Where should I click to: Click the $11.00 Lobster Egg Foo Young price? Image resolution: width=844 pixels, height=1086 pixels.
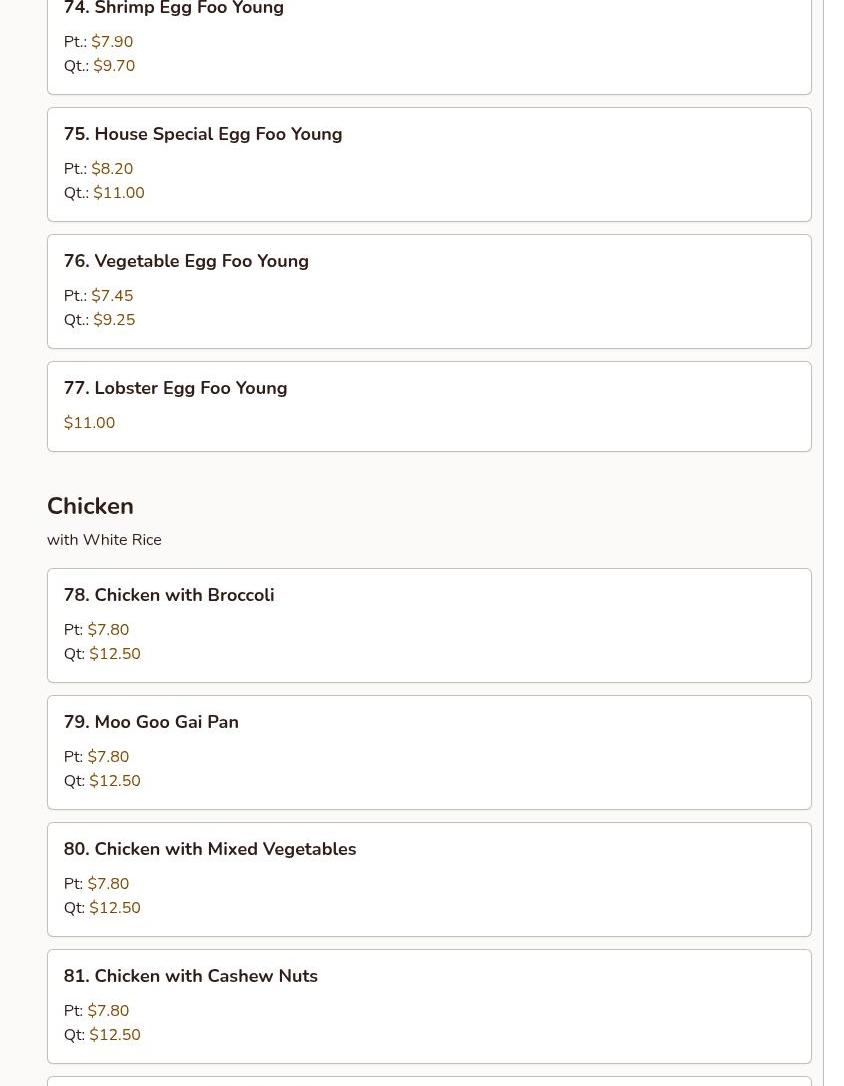click(x=89, y=423)
